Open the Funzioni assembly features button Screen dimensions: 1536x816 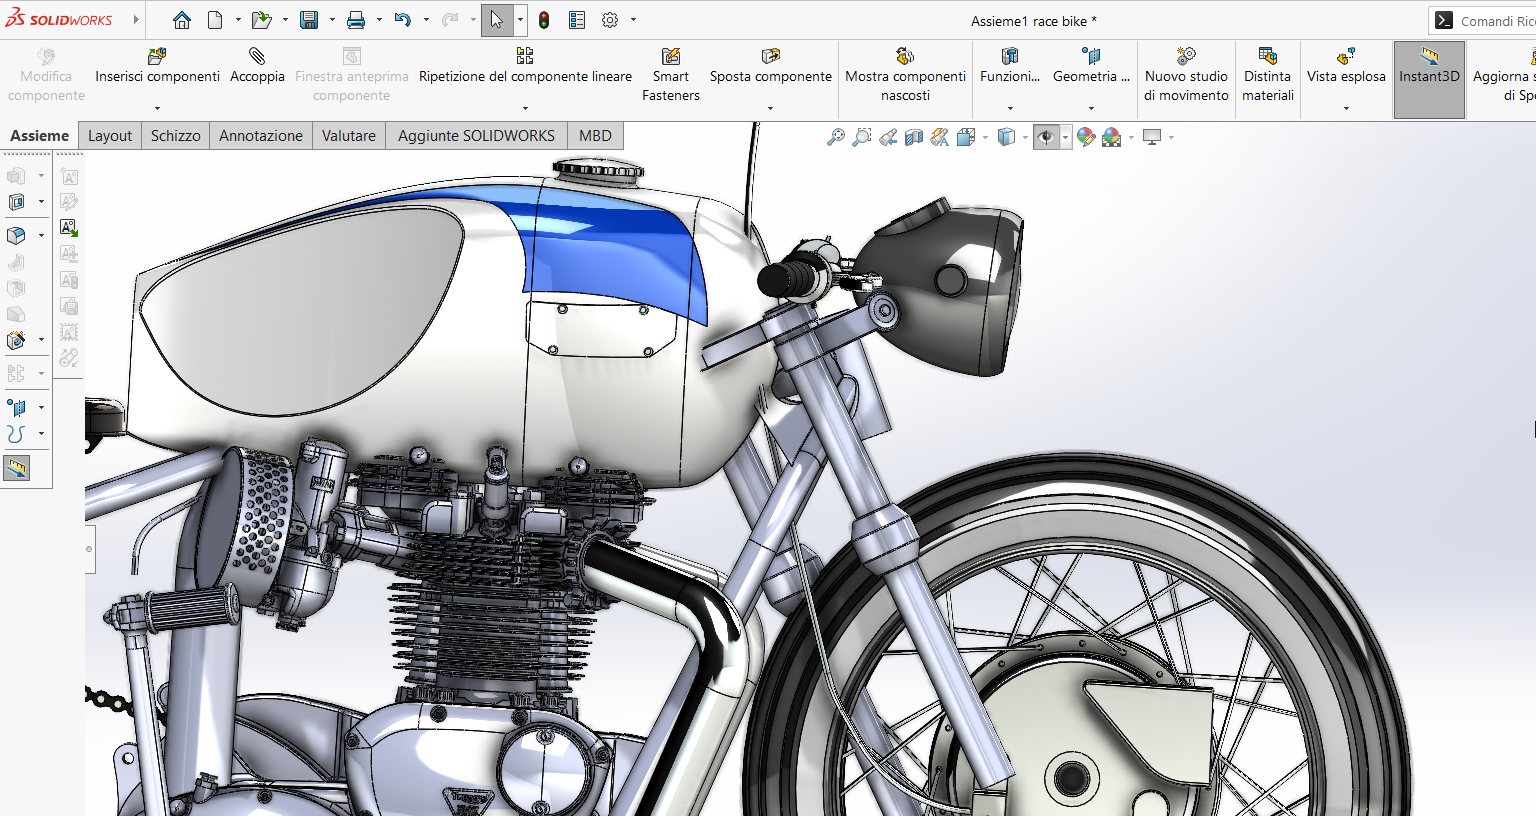point(1010,66)
